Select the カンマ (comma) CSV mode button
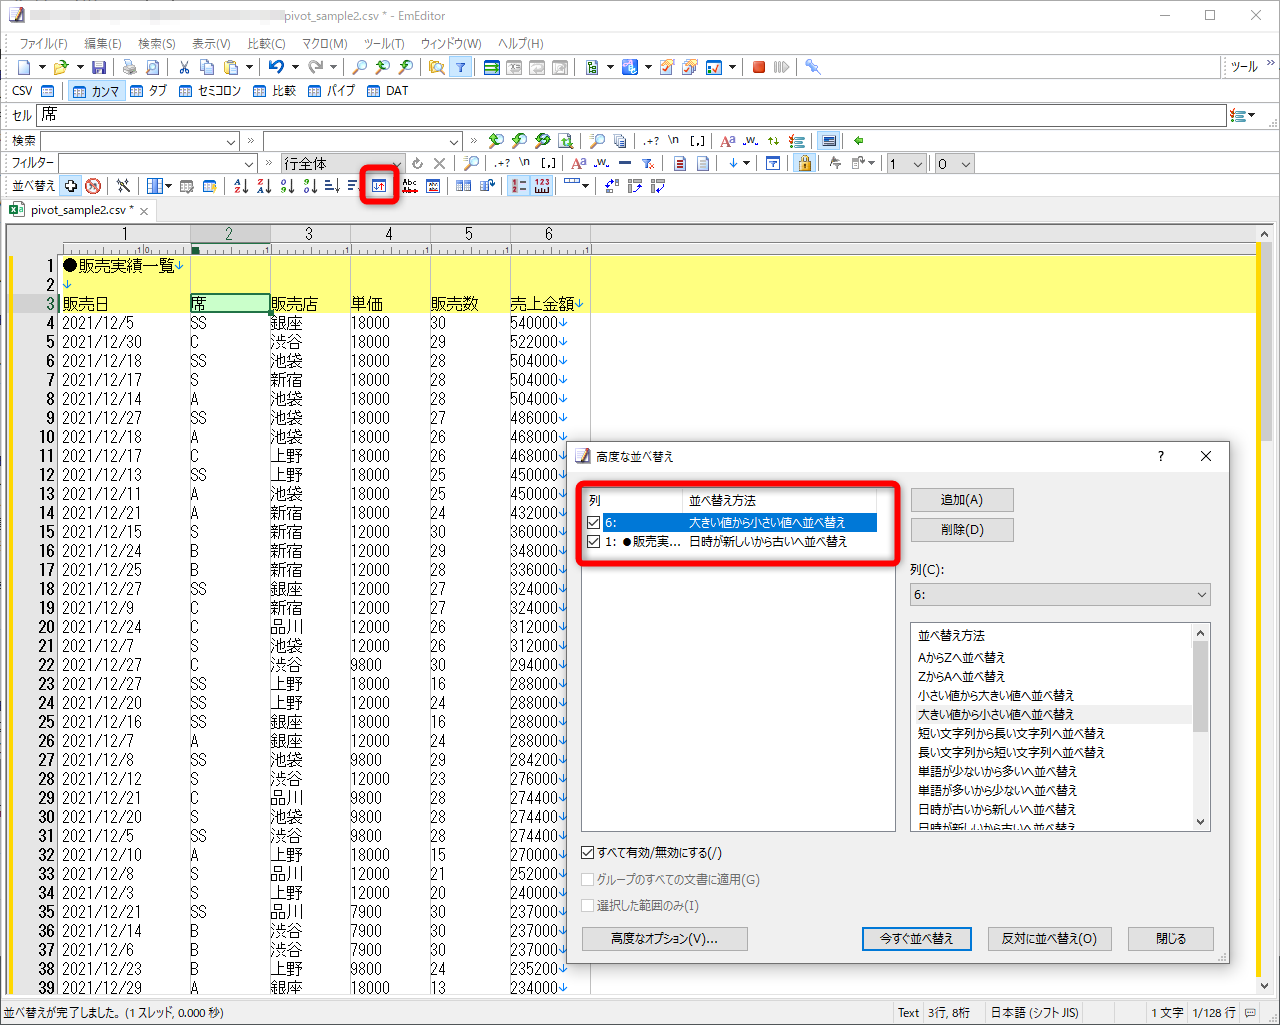1280x1025 pixels. coord(96,91)
